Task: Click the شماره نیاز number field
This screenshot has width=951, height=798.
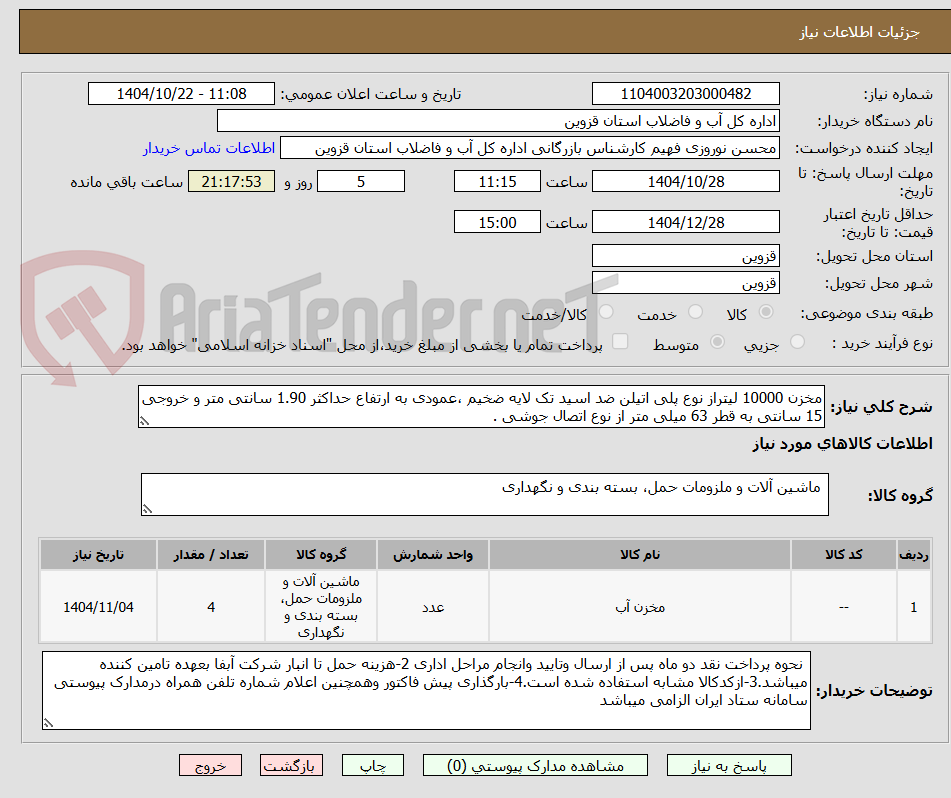Action: coord(686,92)
